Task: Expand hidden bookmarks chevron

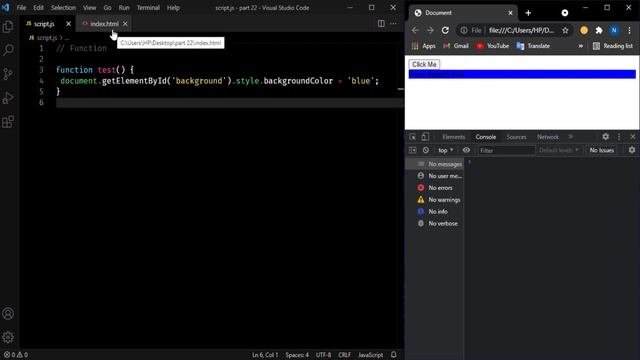Action: click(580, 46)
